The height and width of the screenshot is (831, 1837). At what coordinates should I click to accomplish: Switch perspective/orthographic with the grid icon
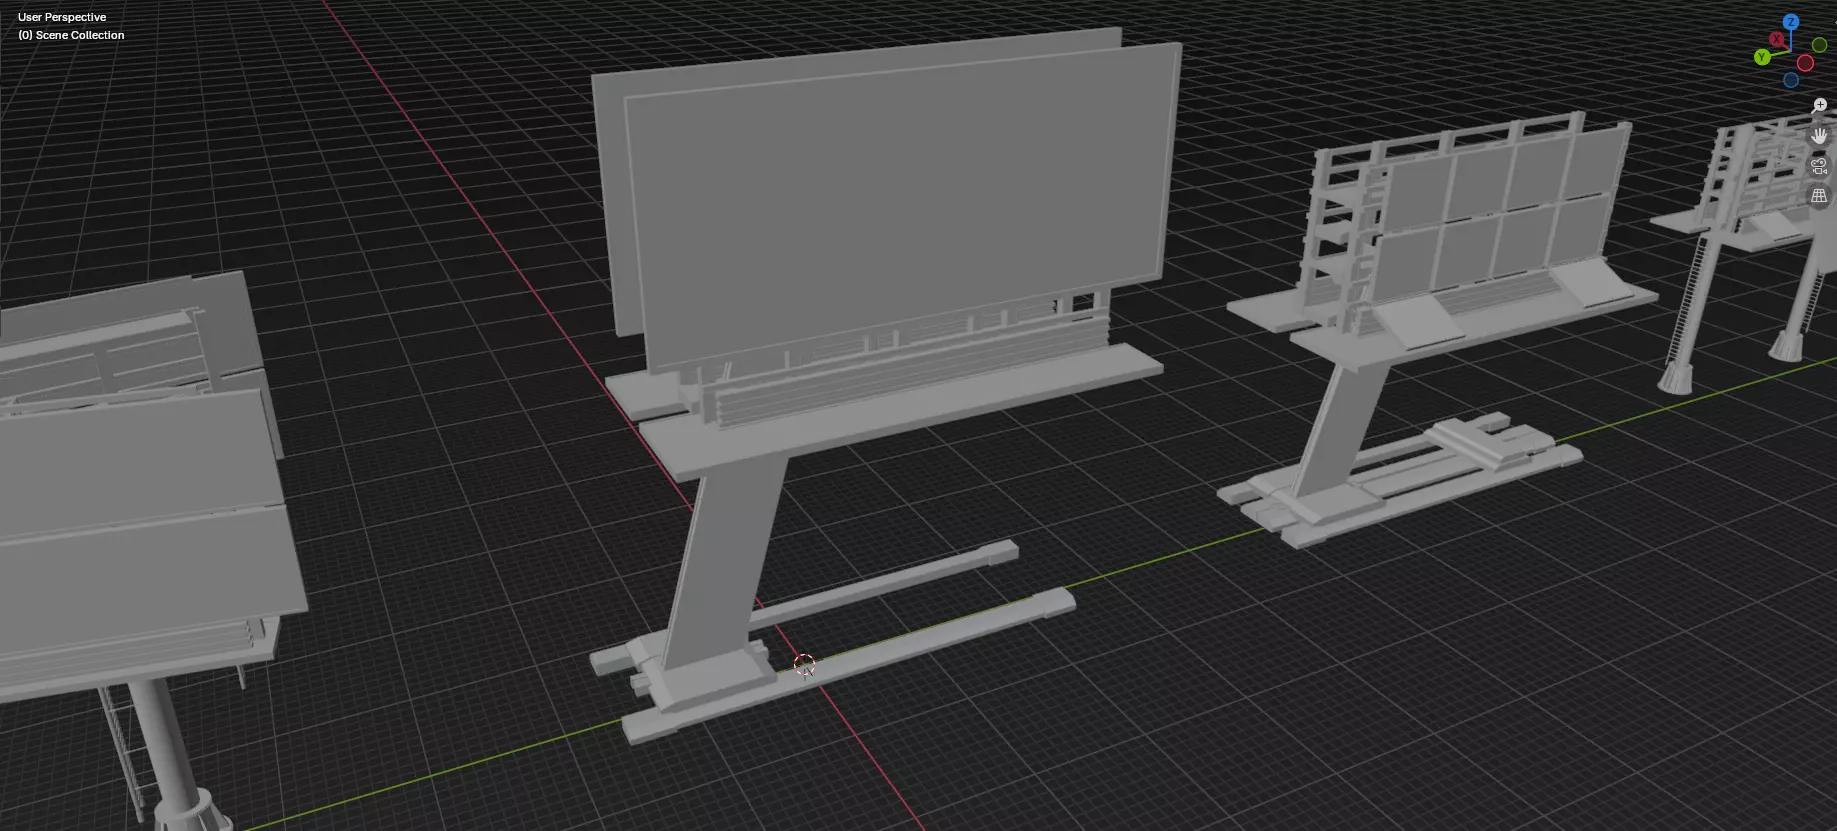coord(1819,196)
